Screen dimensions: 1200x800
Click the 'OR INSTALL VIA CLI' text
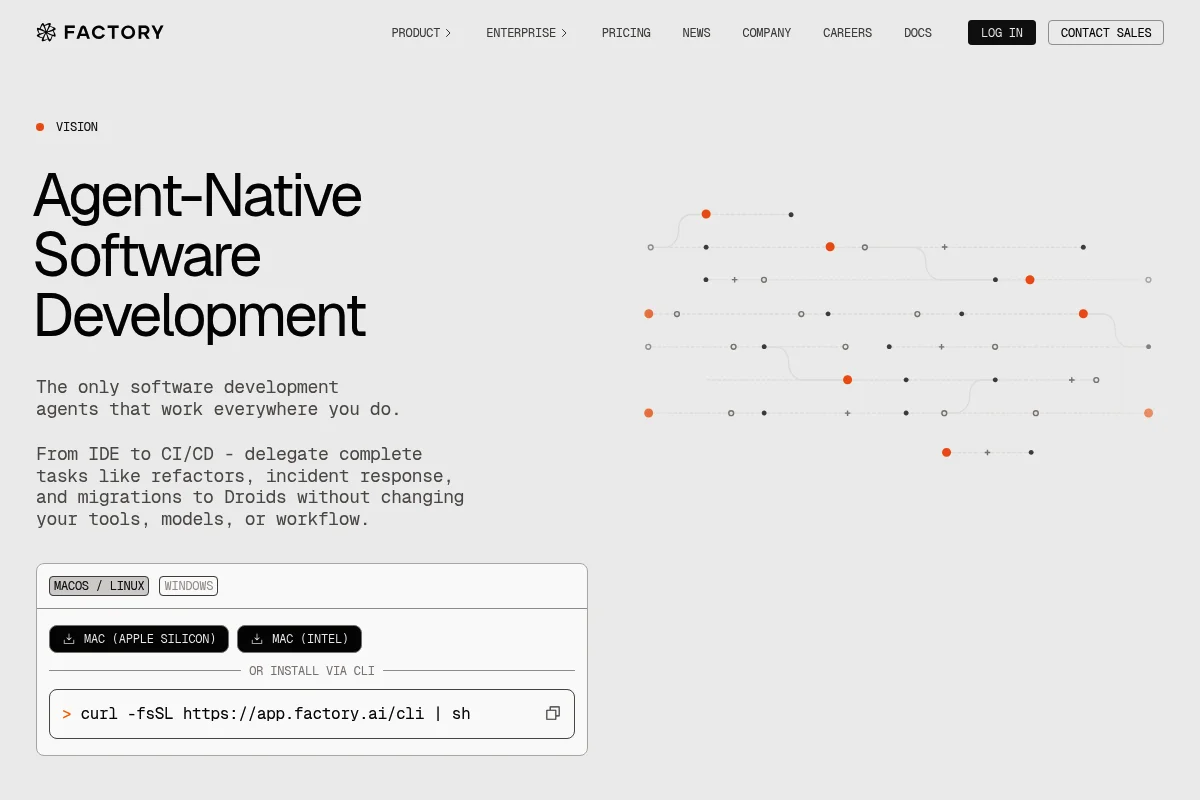(312, 671)
